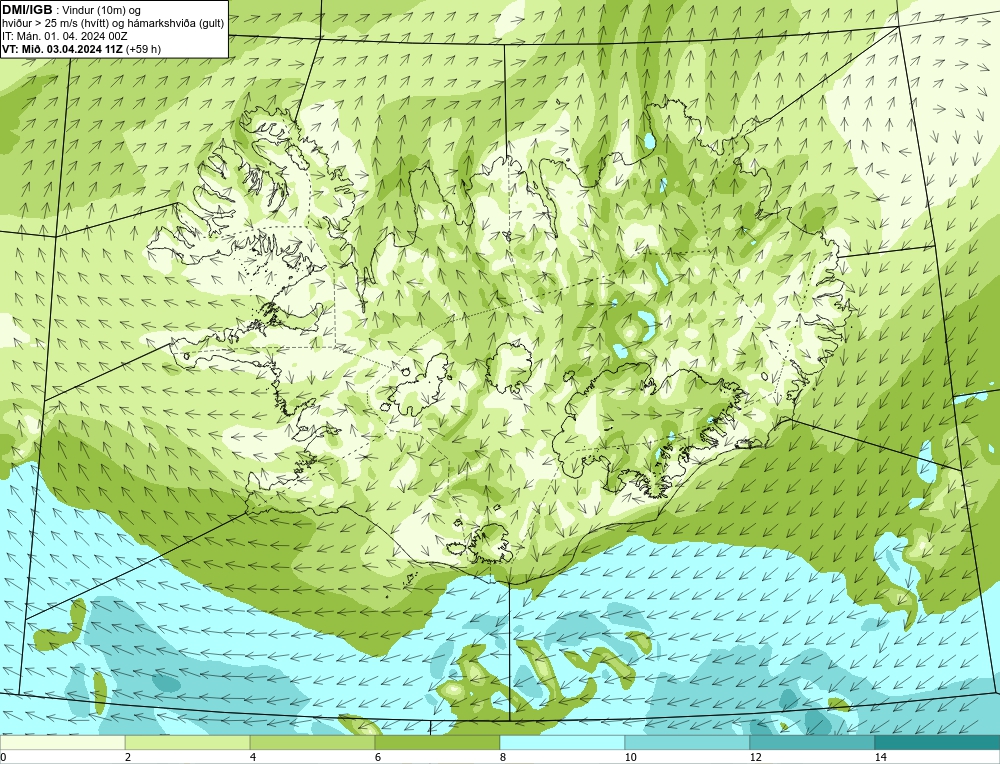Click the 12–14 m/s darker teal swatch
The width and height of the screenshot is (1000, 764).
pyautogui.click(x=812, y=742)
